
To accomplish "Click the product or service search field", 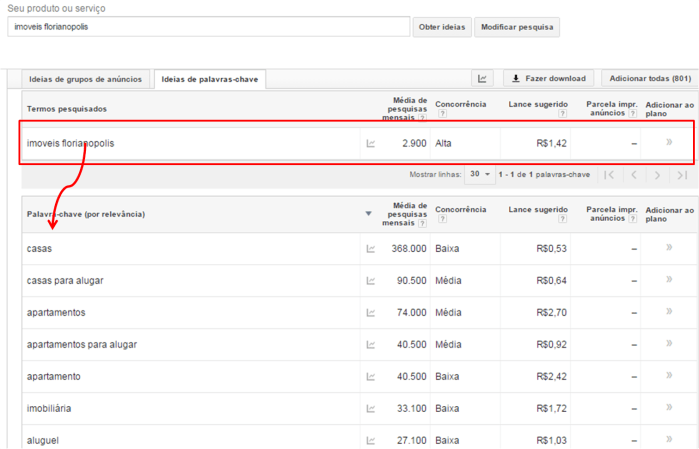I will point(208,27).
